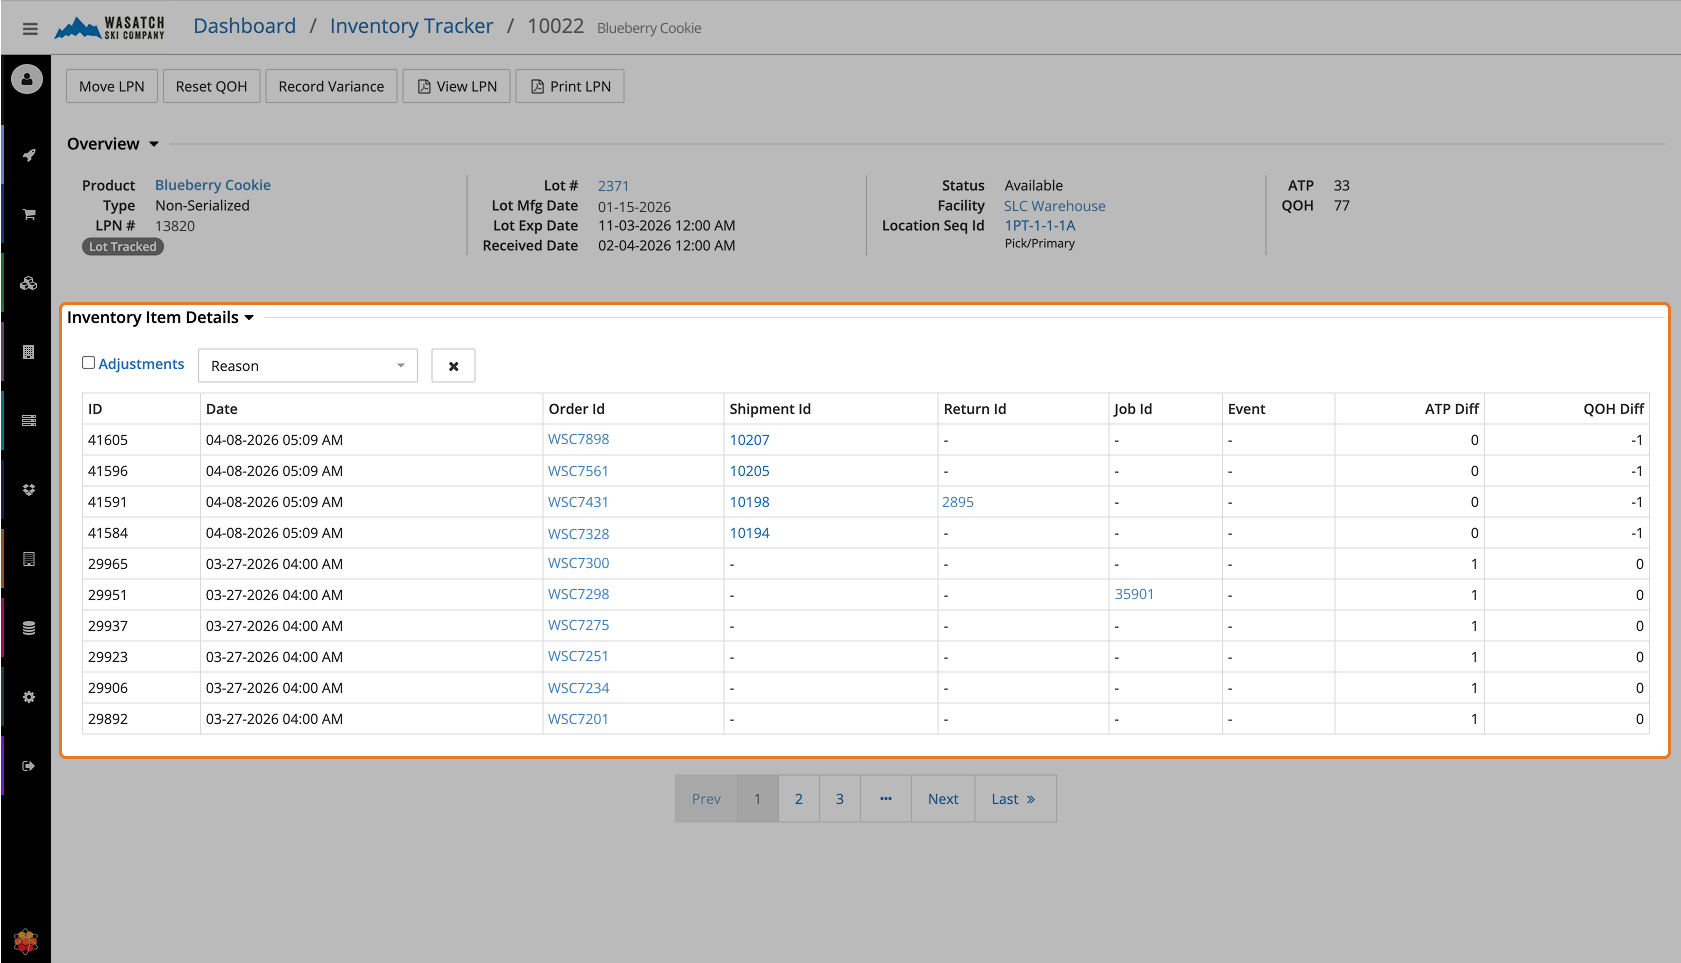Open order WSC7561
The height and width of the screenshot is (963, 1681).
tap(578, 471)
